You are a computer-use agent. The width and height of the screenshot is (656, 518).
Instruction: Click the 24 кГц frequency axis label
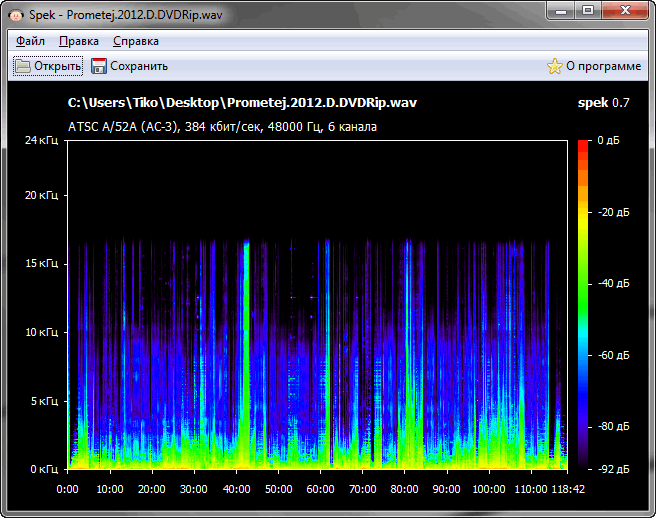click(x=42, y=140)
